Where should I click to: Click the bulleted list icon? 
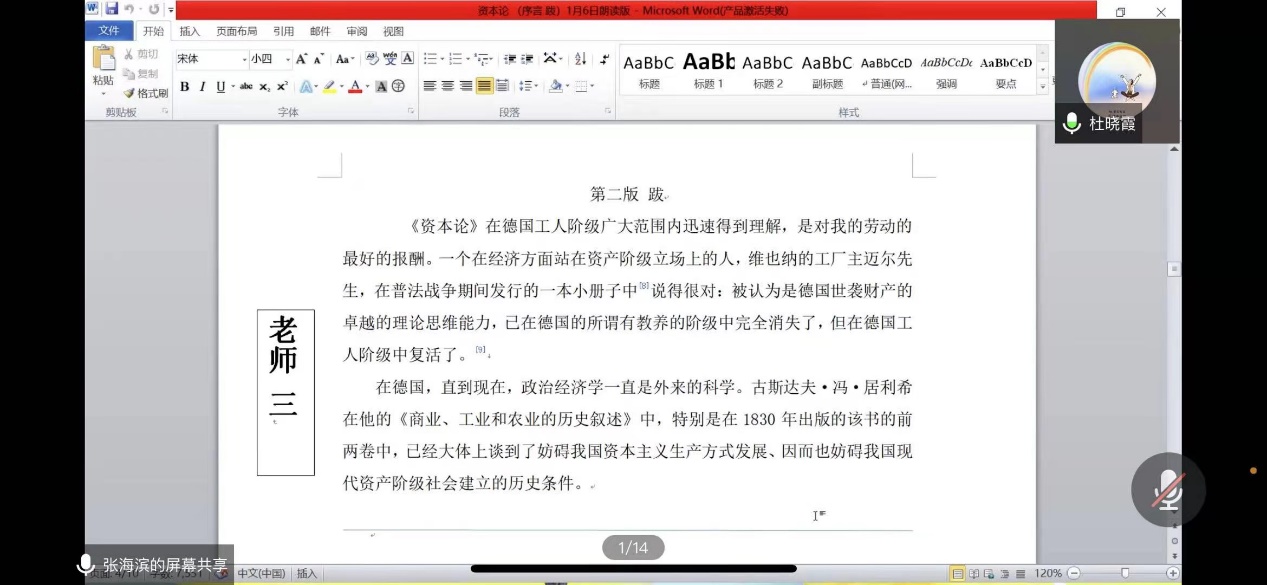[430, 59]
